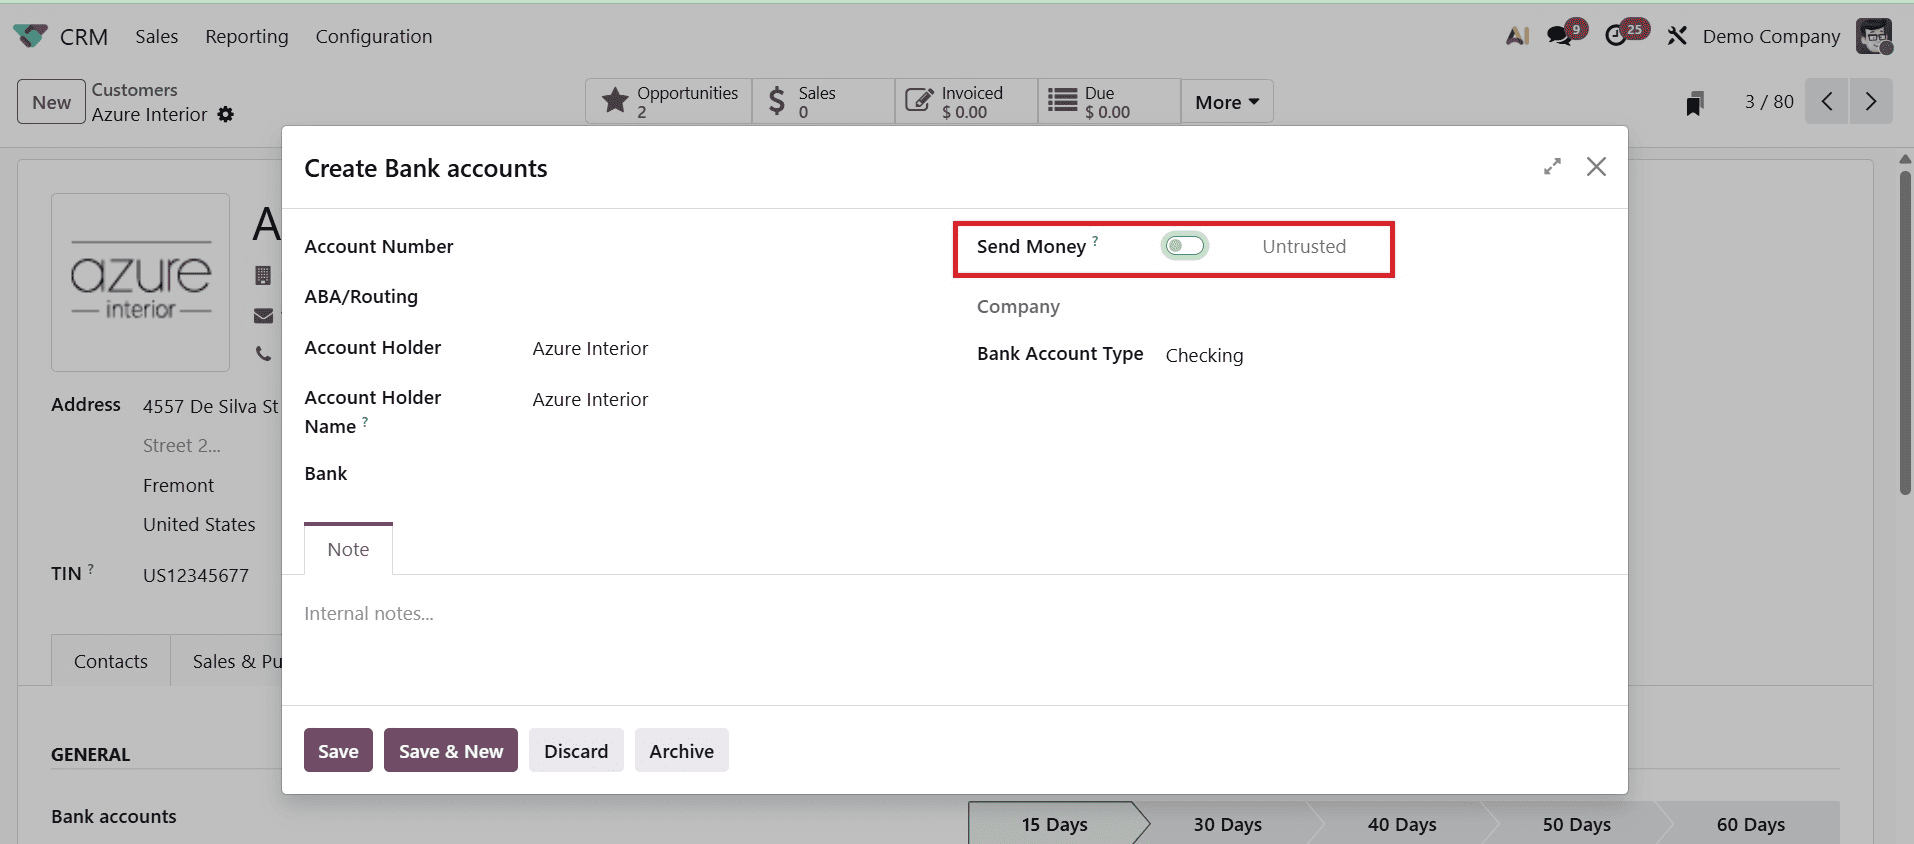Click the Archive button
Viewport: 1914px width, 844px height.
pos(682,750)
